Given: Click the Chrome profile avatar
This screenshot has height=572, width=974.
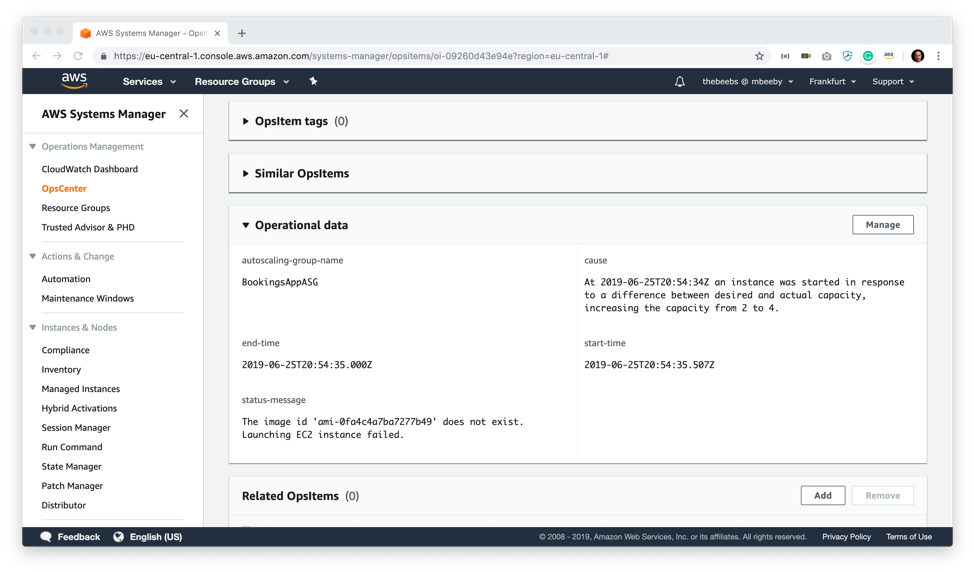Looking at the screenshot, I should coord(917,56).
